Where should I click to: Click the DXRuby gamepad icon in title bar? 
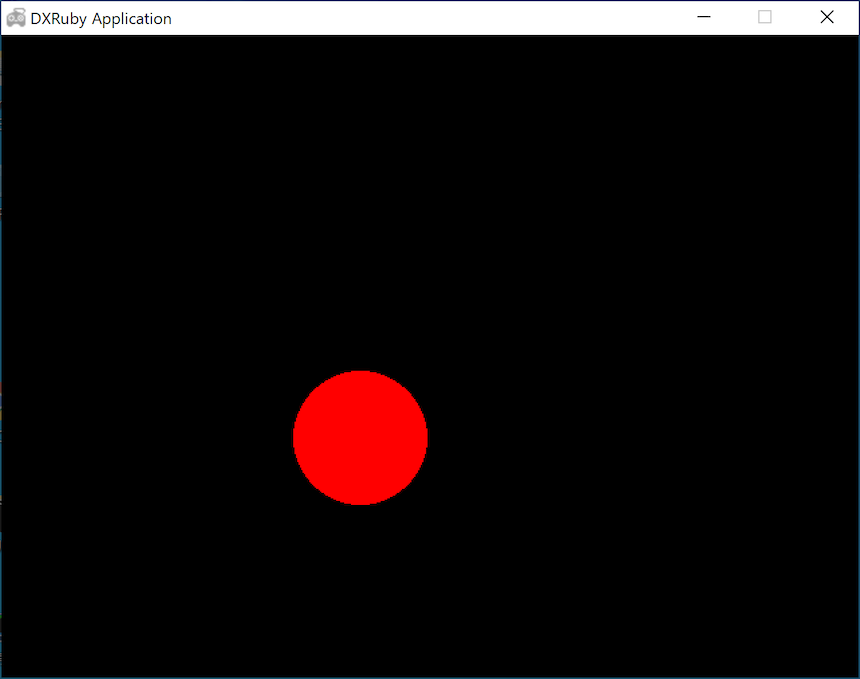point(16,18)
